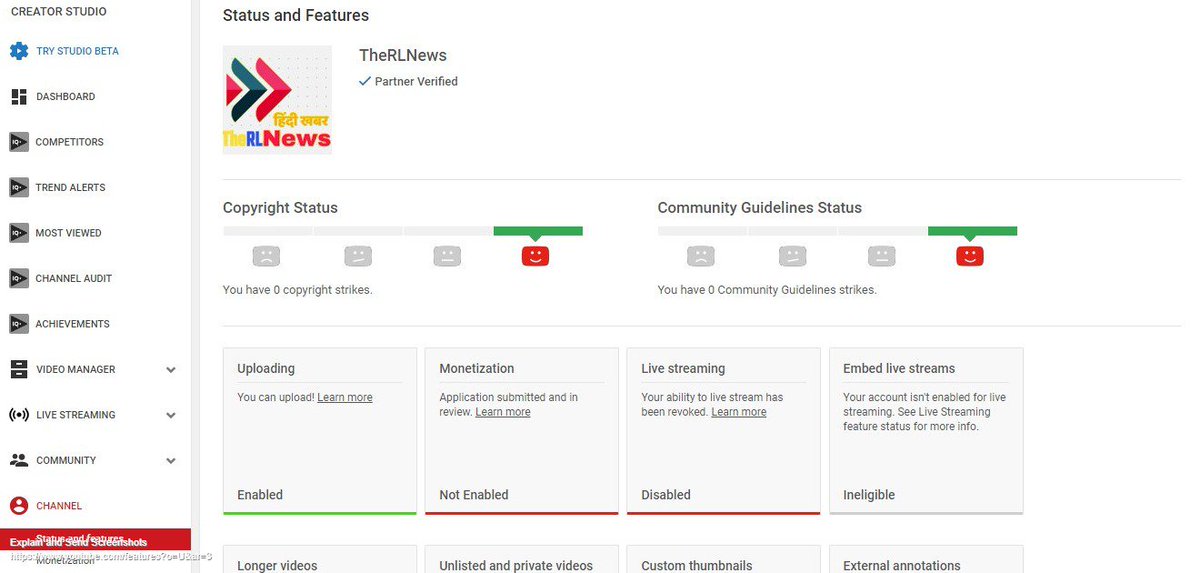Click the Live streaming Disabled status text
The width and height of the screenshot is (1200, 573).
(666, 495)
